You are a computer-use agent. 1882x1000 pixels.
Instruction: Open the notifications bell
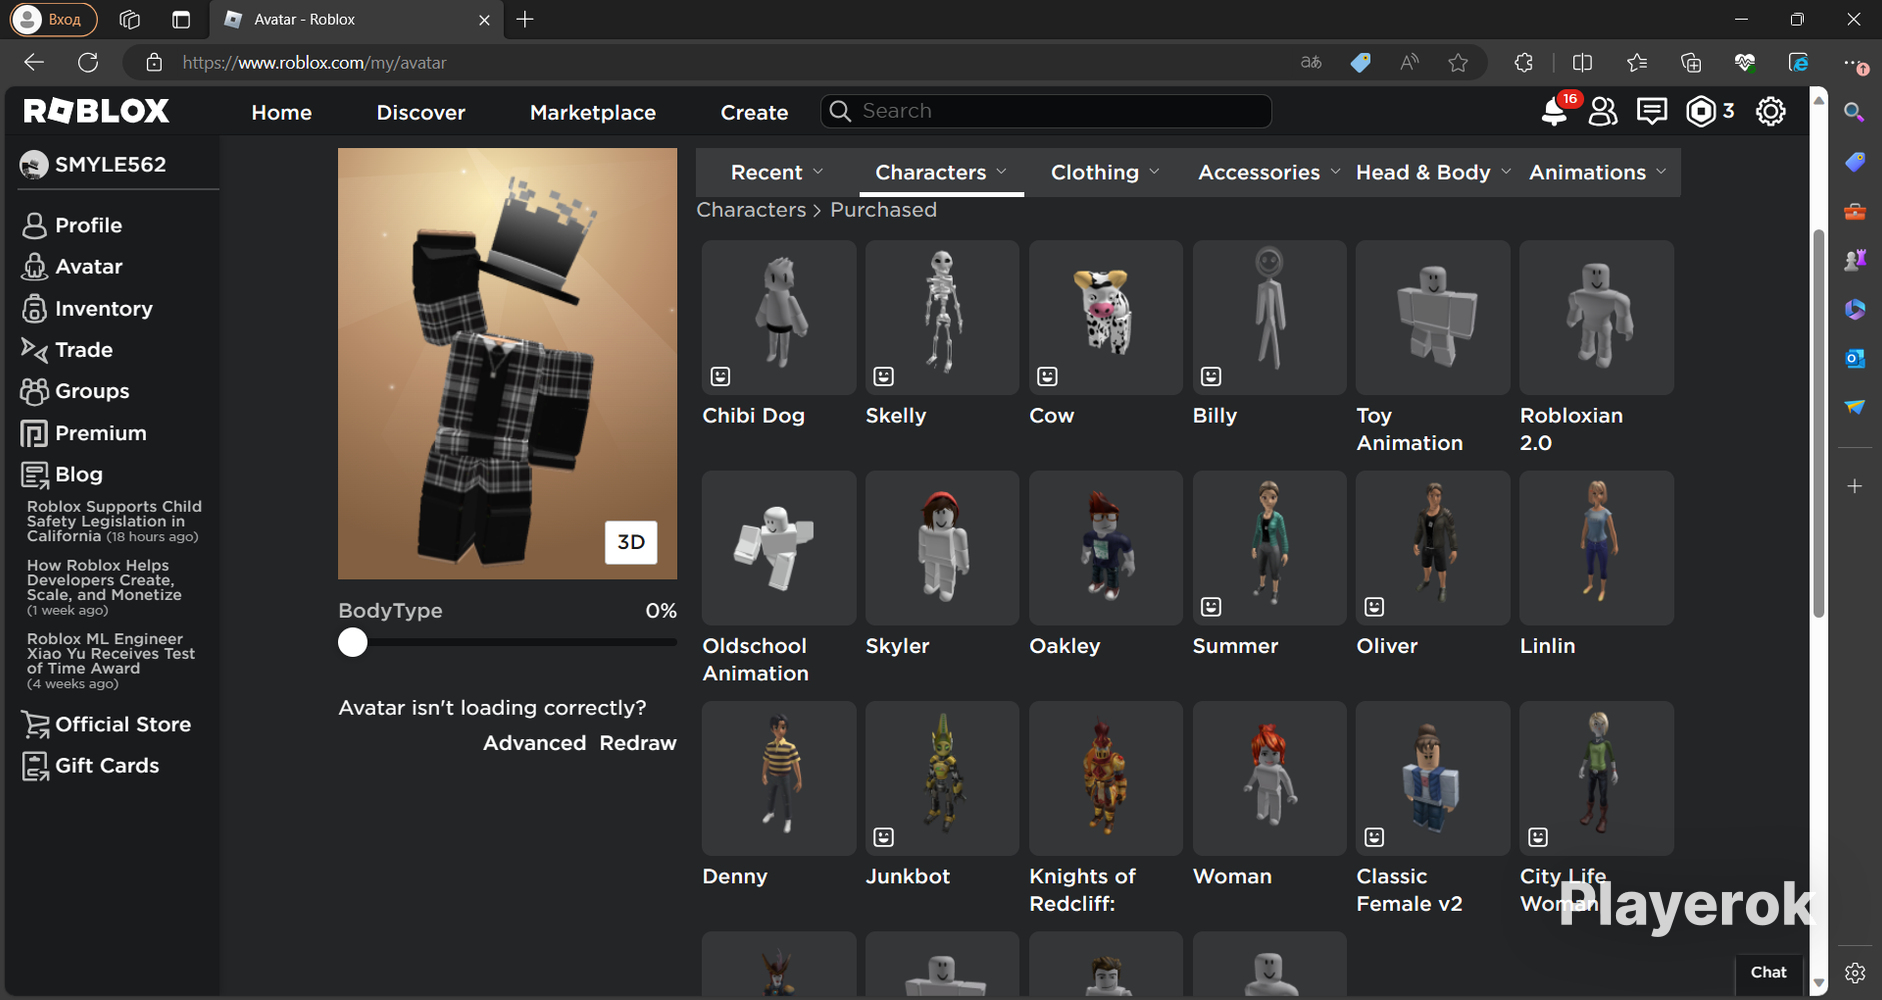(x=1554, y=111)
